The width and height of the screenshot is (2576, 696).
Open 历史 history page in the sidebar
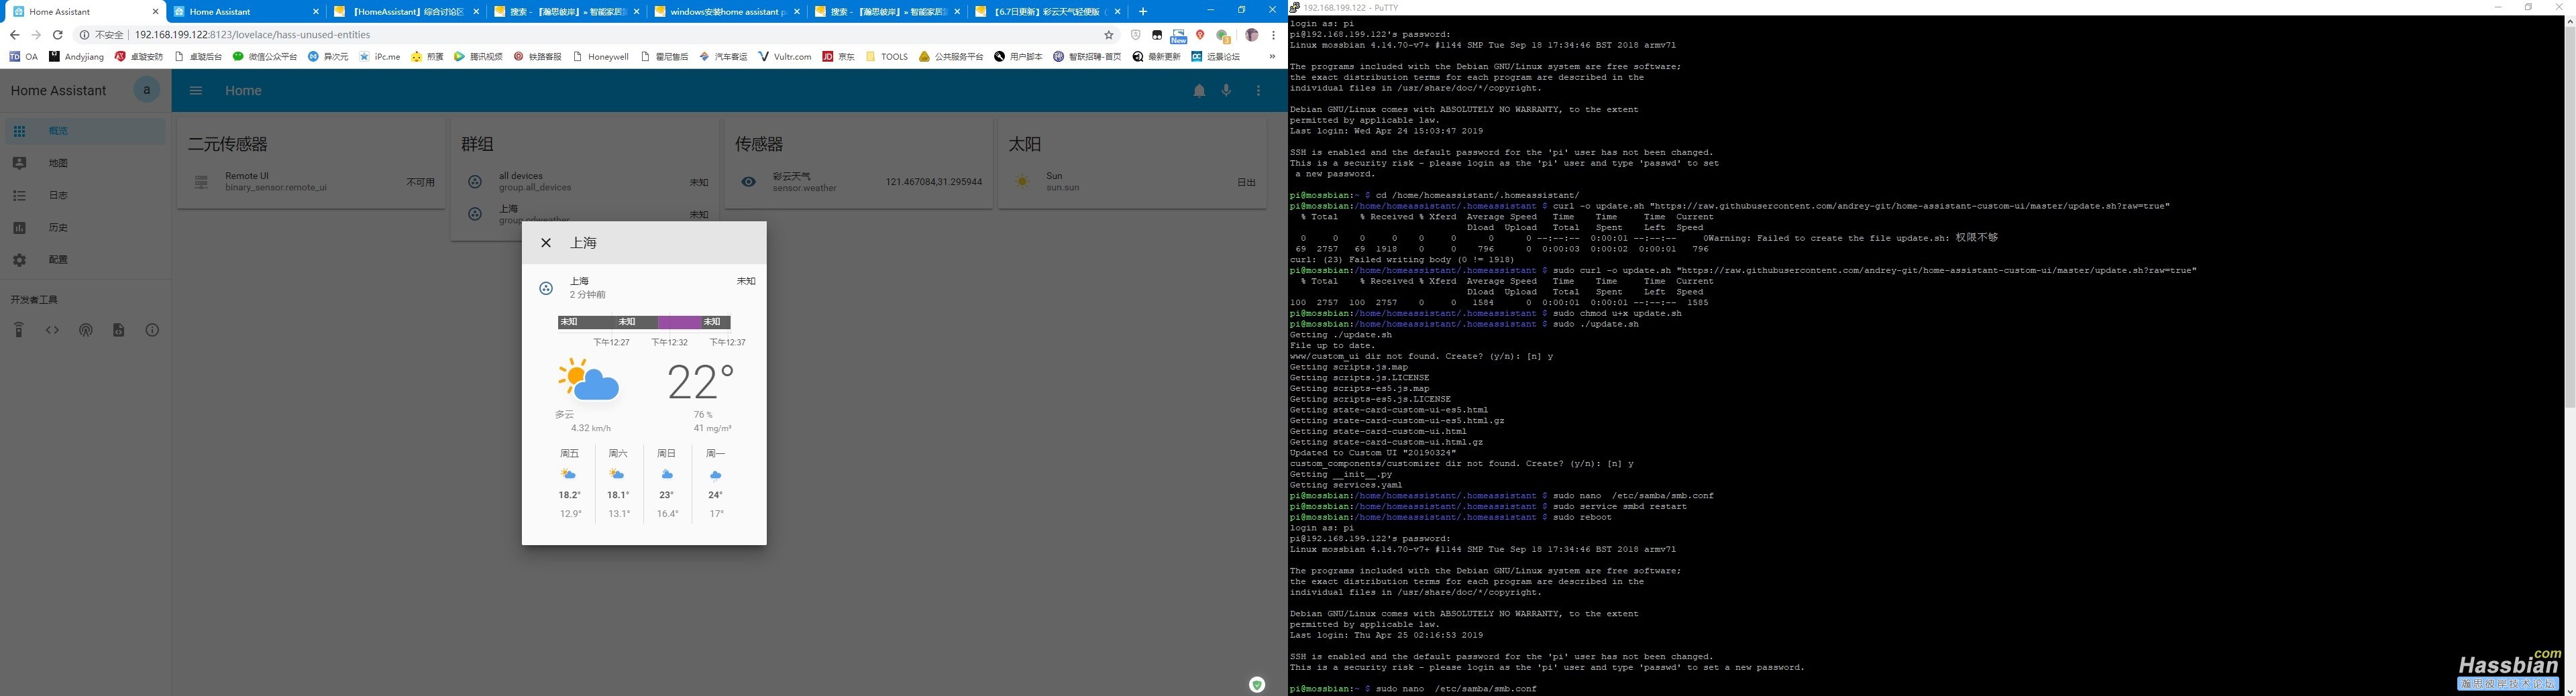click(x=85, y=227)
